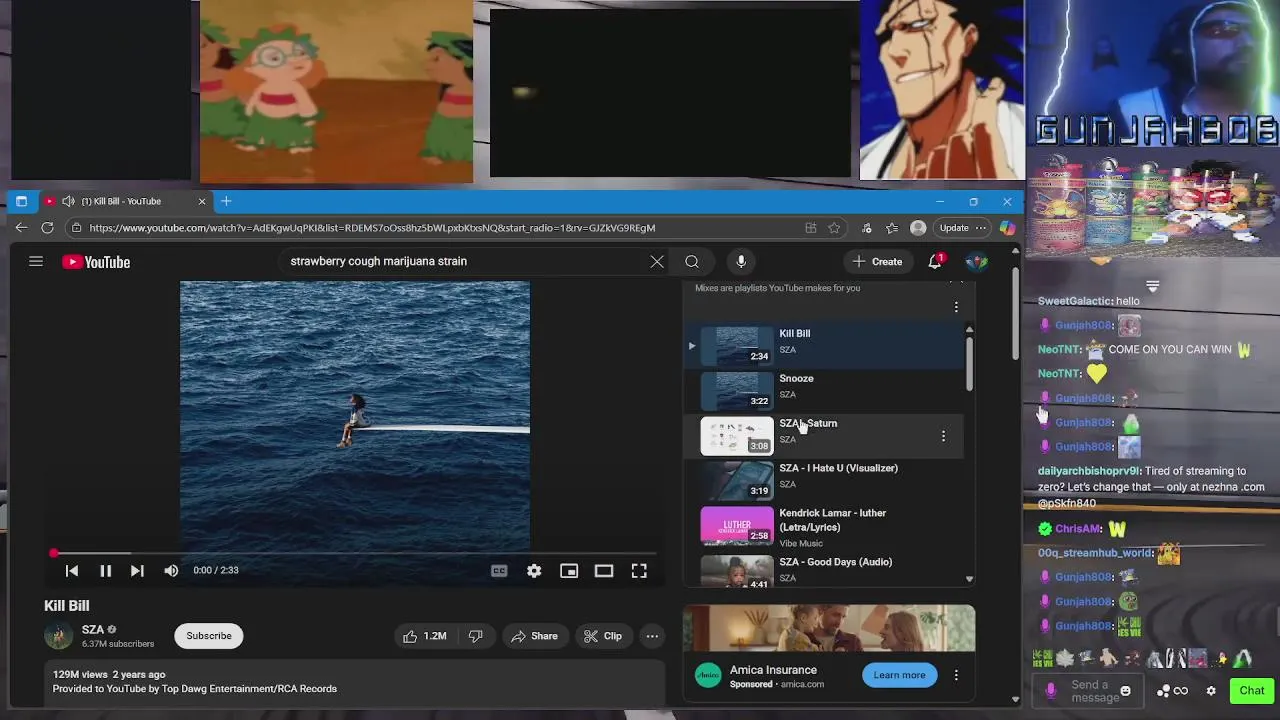Click the purple microphone in chat box
This screenshot has width=1280, height=720.
pos(1050,691)
